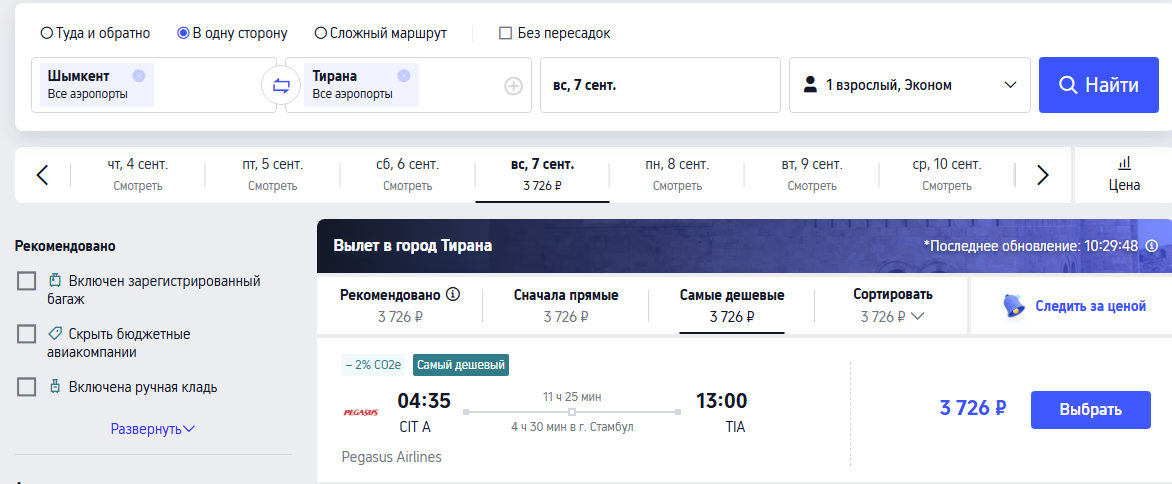
Task: Select the пн, 8 сент. date tab
Action: click(677, 175)
